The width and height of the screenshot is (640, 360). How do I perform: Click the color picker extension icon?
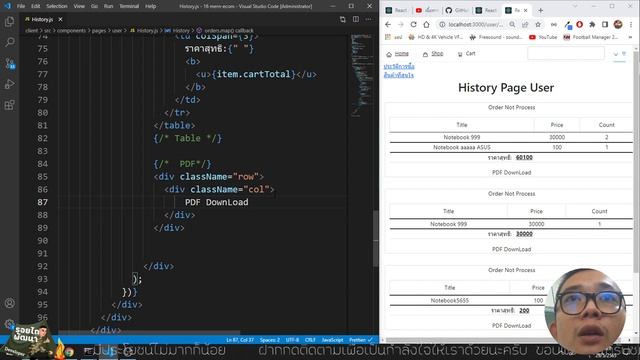[568, 24]
